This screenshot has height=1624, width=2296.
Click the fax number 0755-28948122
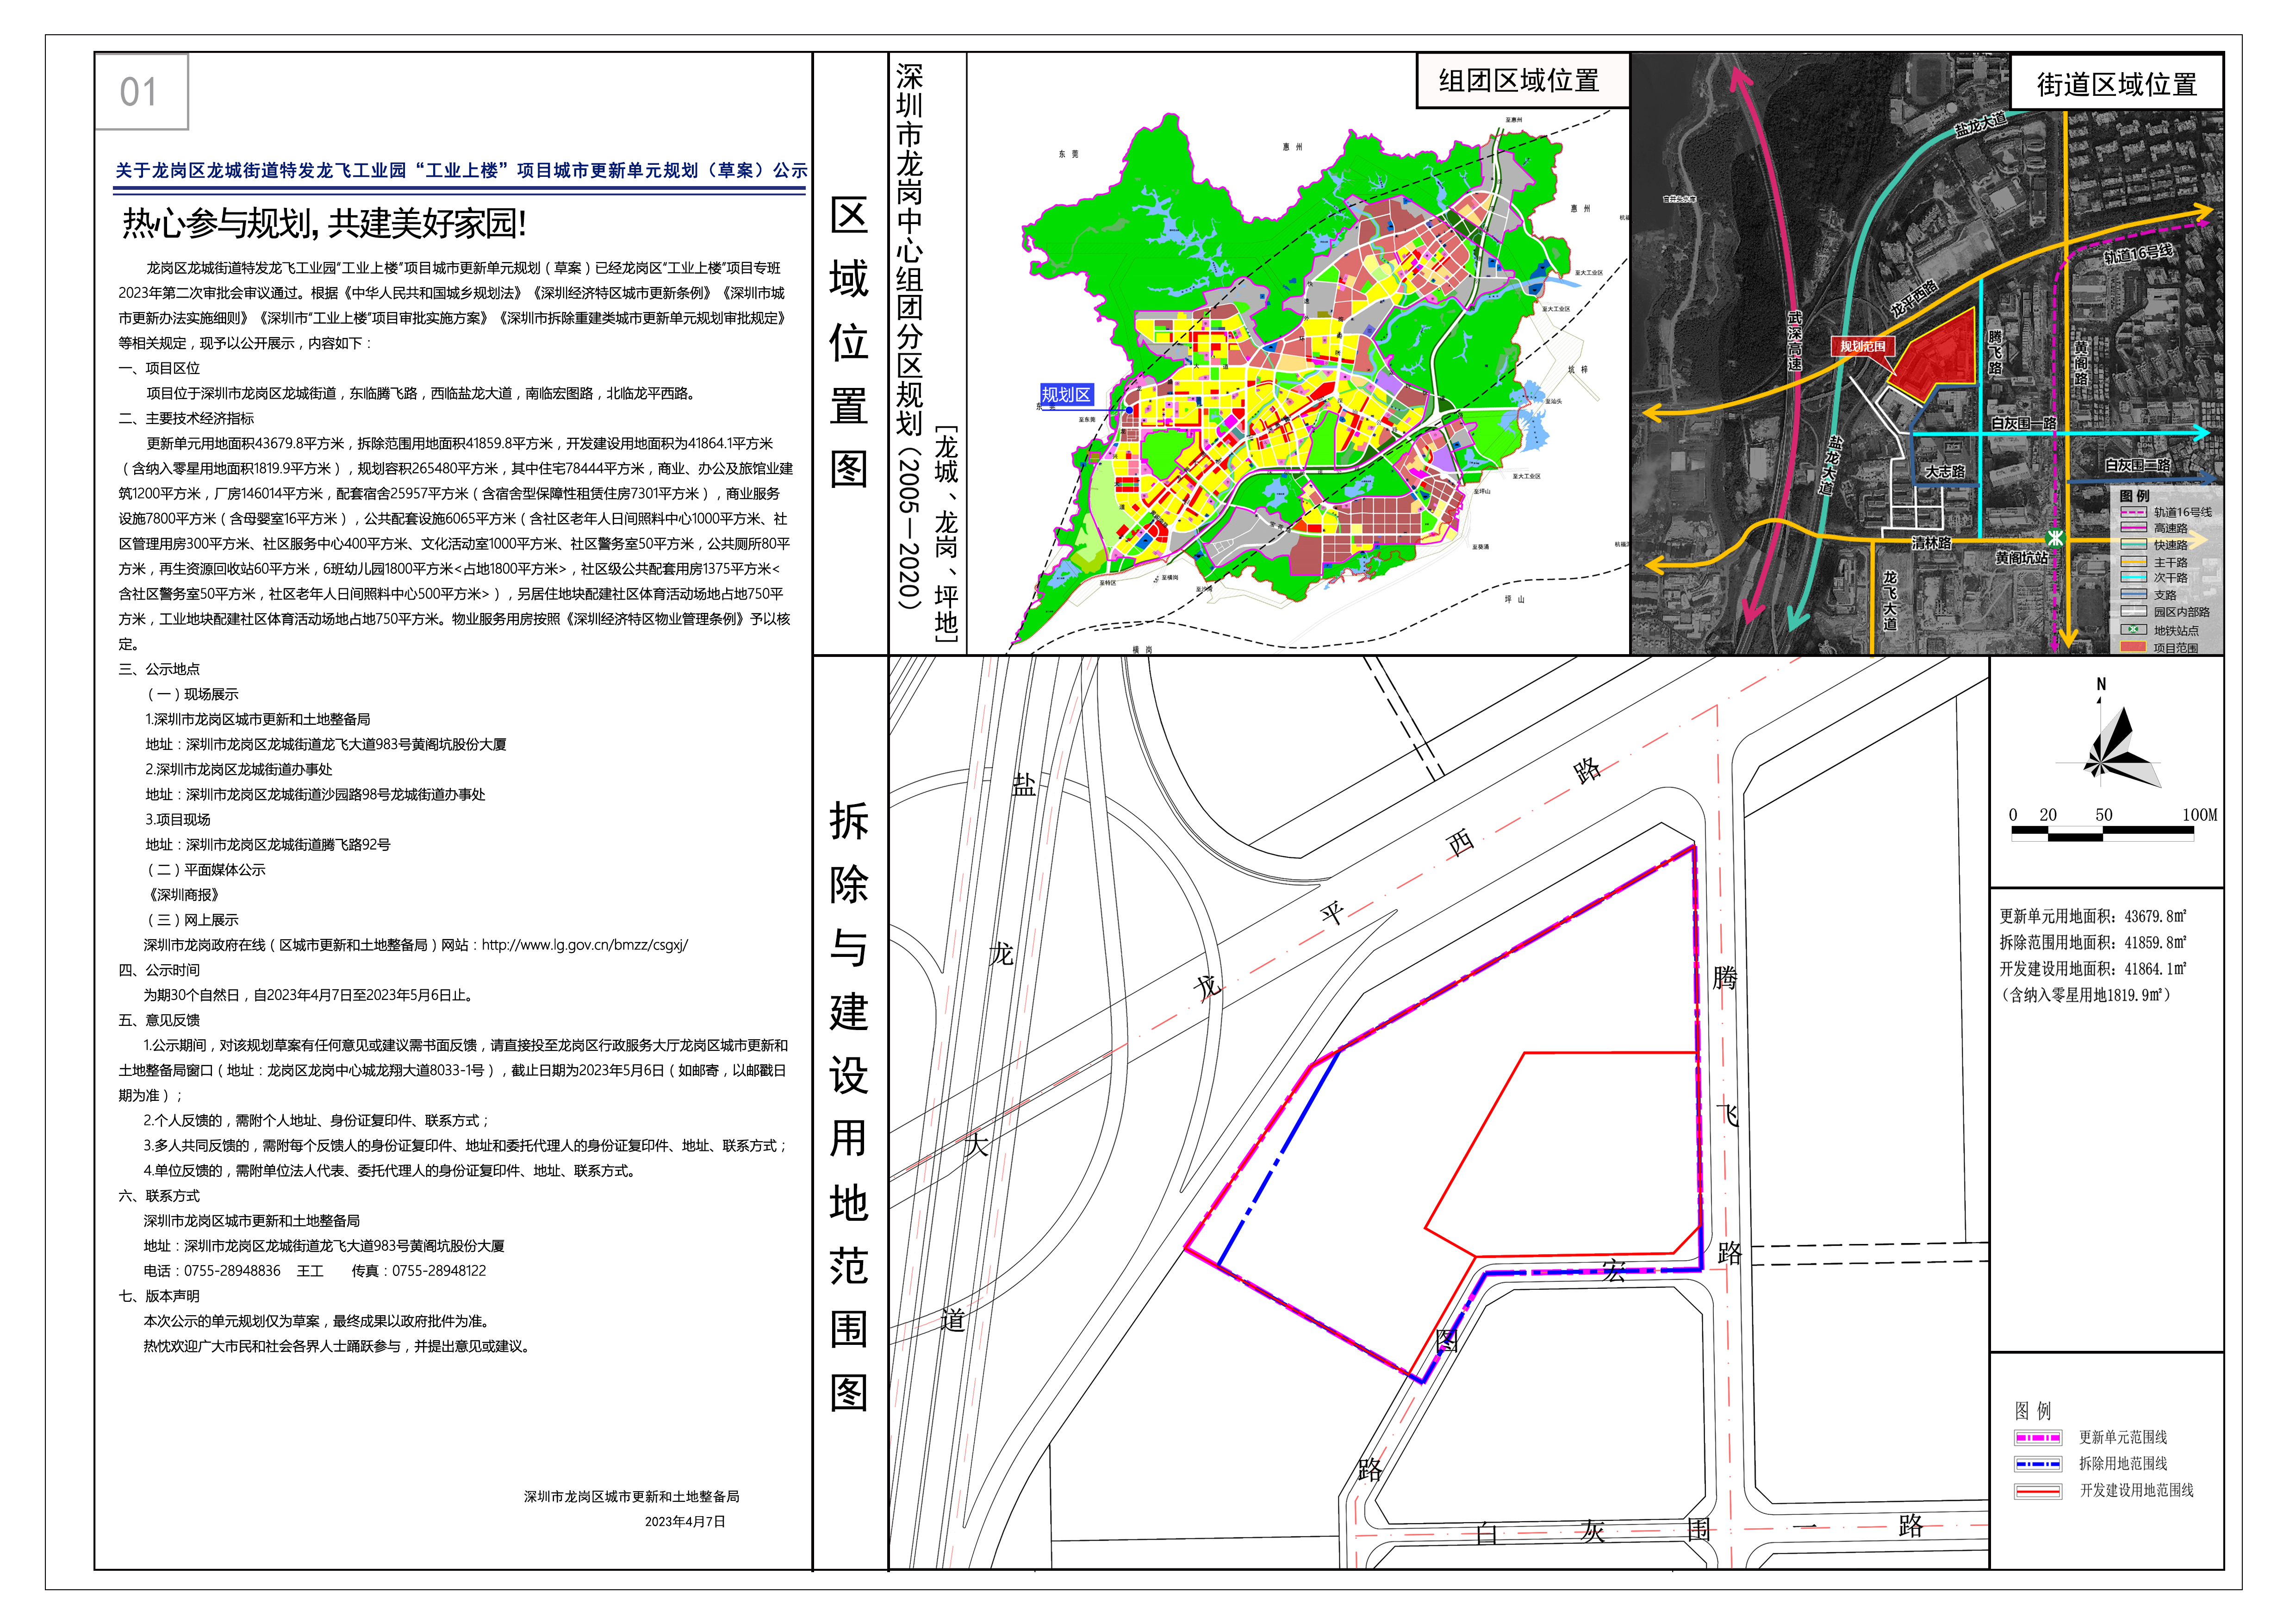point(439,1271)
